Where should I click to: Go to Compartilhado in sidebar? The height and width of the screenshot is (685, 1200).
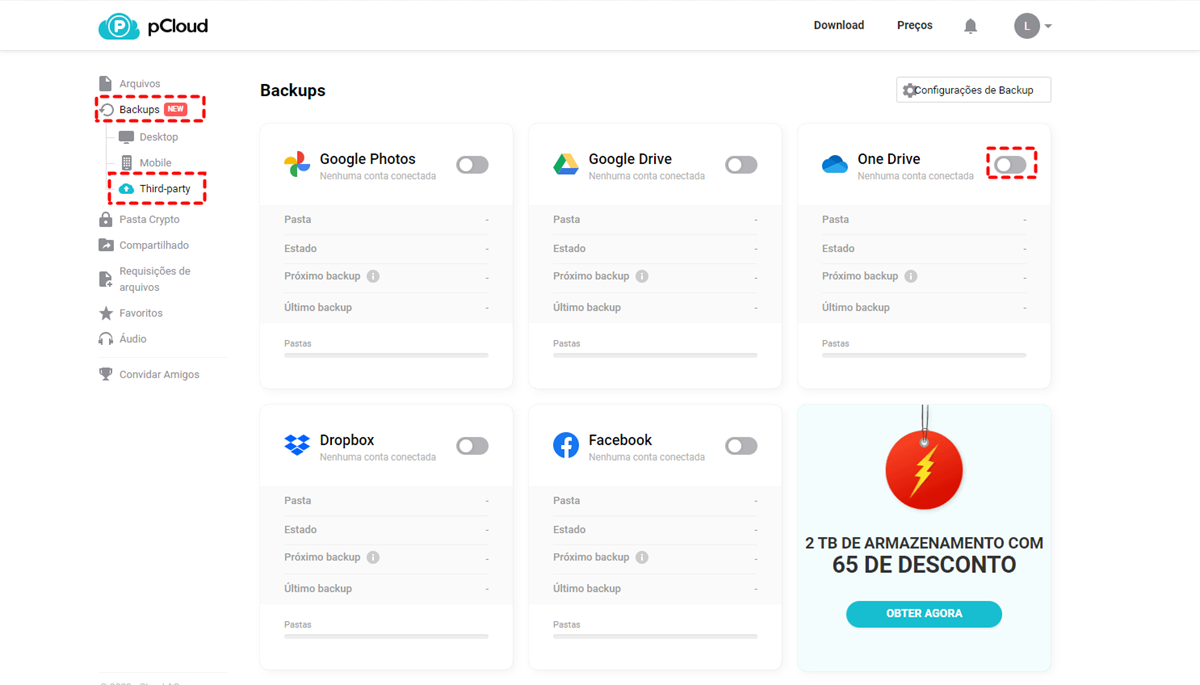(154, 245)
